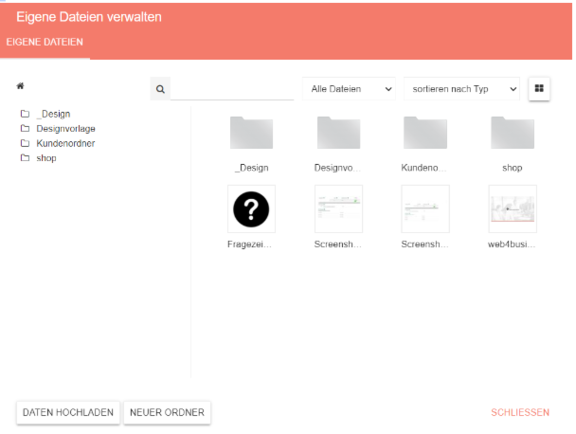The height and width of the screenshot is (434, 576).
Task: Select shop label in folder tree
Action: coord(46,158)
